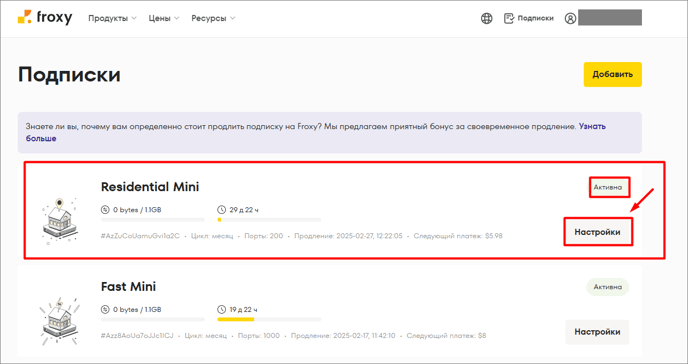This screenshot has height=364, width=688.
Task: Select the ID #Azz8AoUa7oJJc1ICJ
Action: (137, 336)
